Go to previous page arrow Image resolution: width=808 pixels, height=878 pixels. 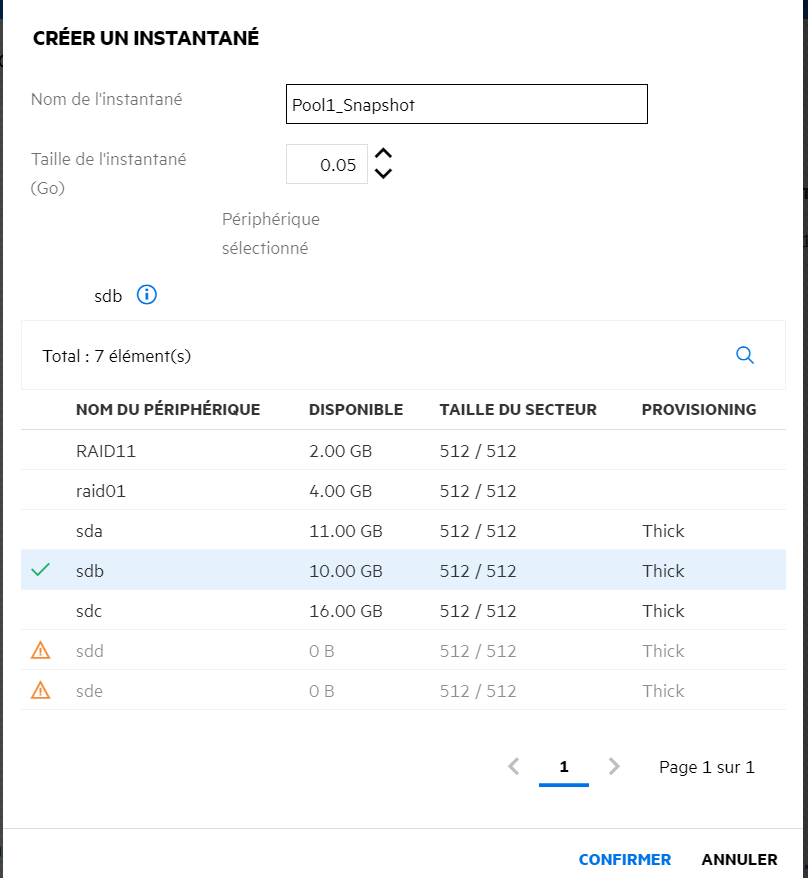[514, 767]
